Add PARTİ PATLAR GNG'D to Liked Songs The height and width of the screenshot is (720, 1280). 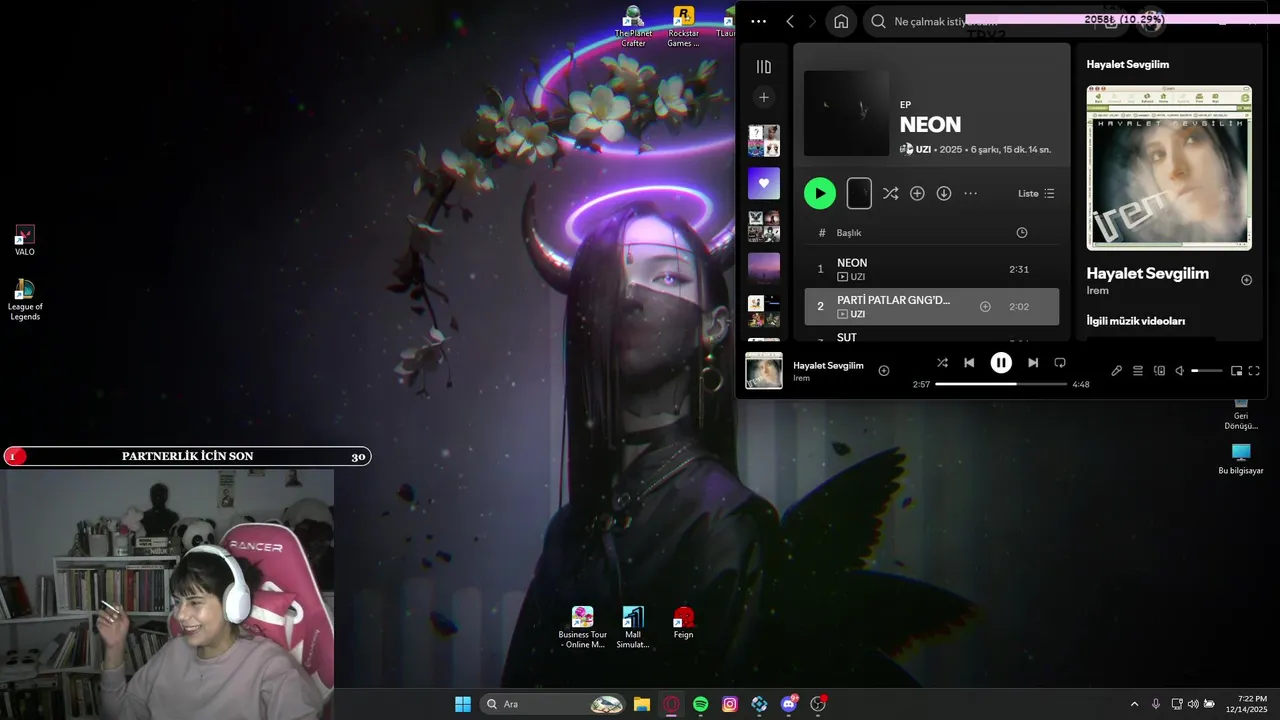pyautogui.click(x=985, y=306)
